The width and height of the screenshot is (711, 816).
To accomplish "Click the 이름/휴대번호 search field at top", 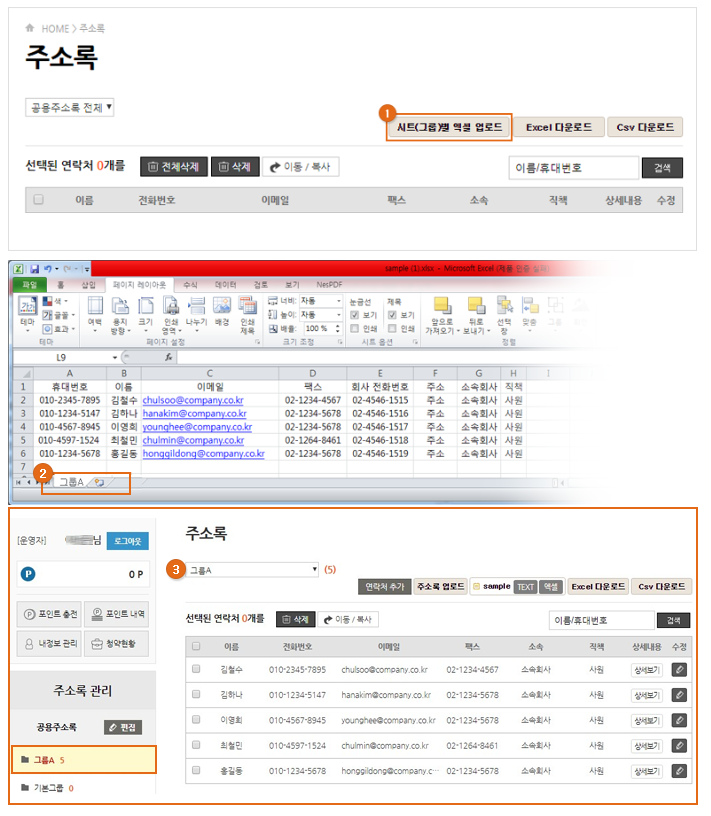I will click(x=572, y=168).
